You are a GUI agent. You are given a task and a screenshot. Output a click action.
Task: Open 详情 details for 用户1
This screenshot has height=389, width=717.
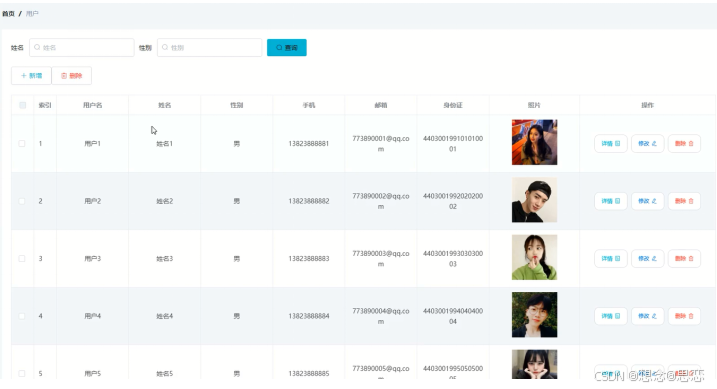point(611,144)
